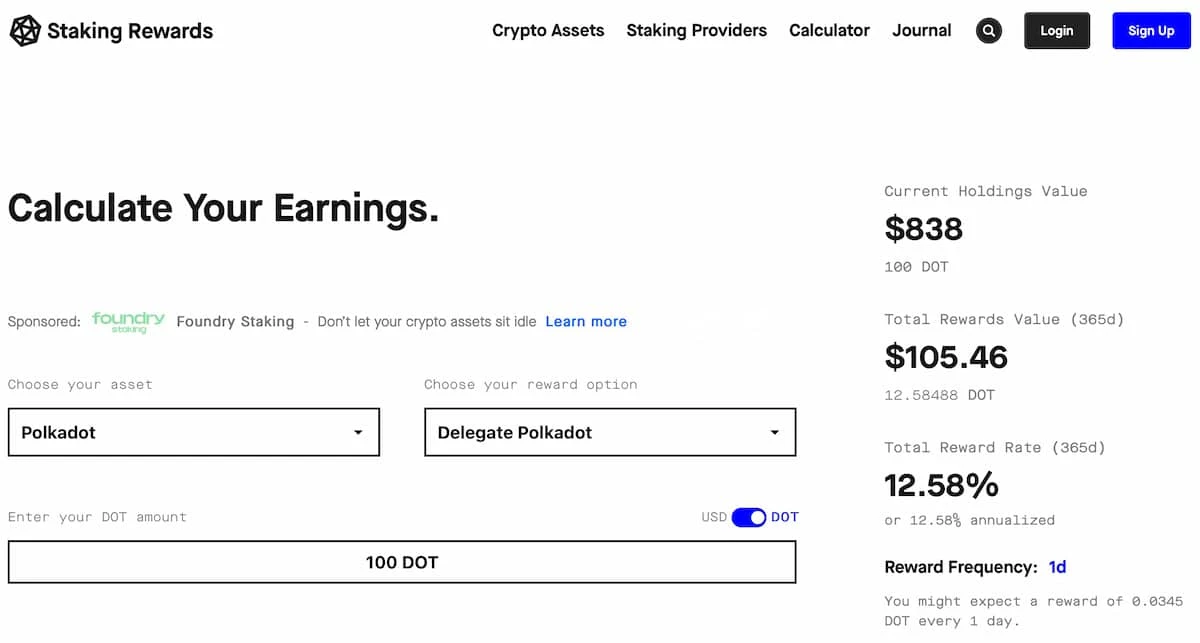Viewport: 1200px width, 643px height.
Task: Open the Crypto Assets menu
Action: [548, 31]
